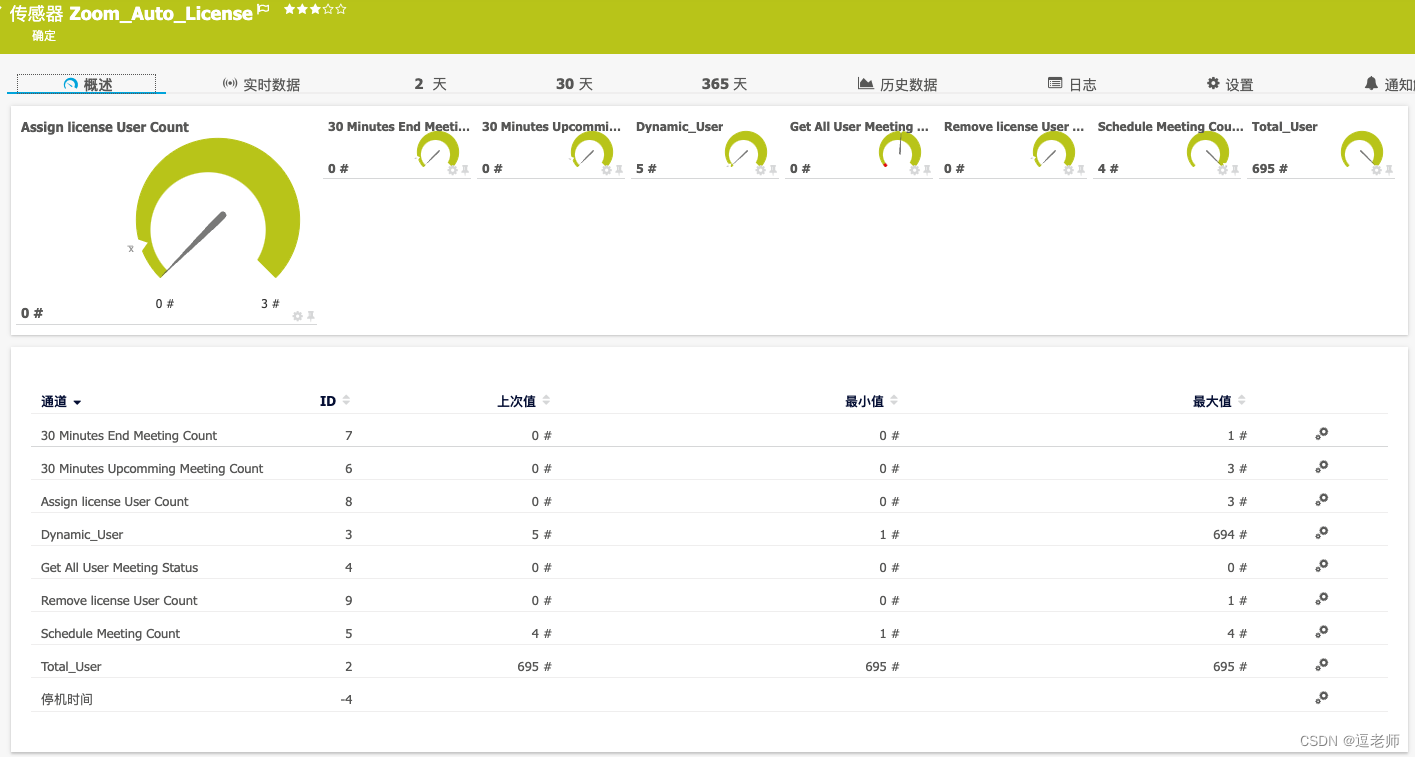Switch to the 概述 overview tab

[x=87, y=84]
